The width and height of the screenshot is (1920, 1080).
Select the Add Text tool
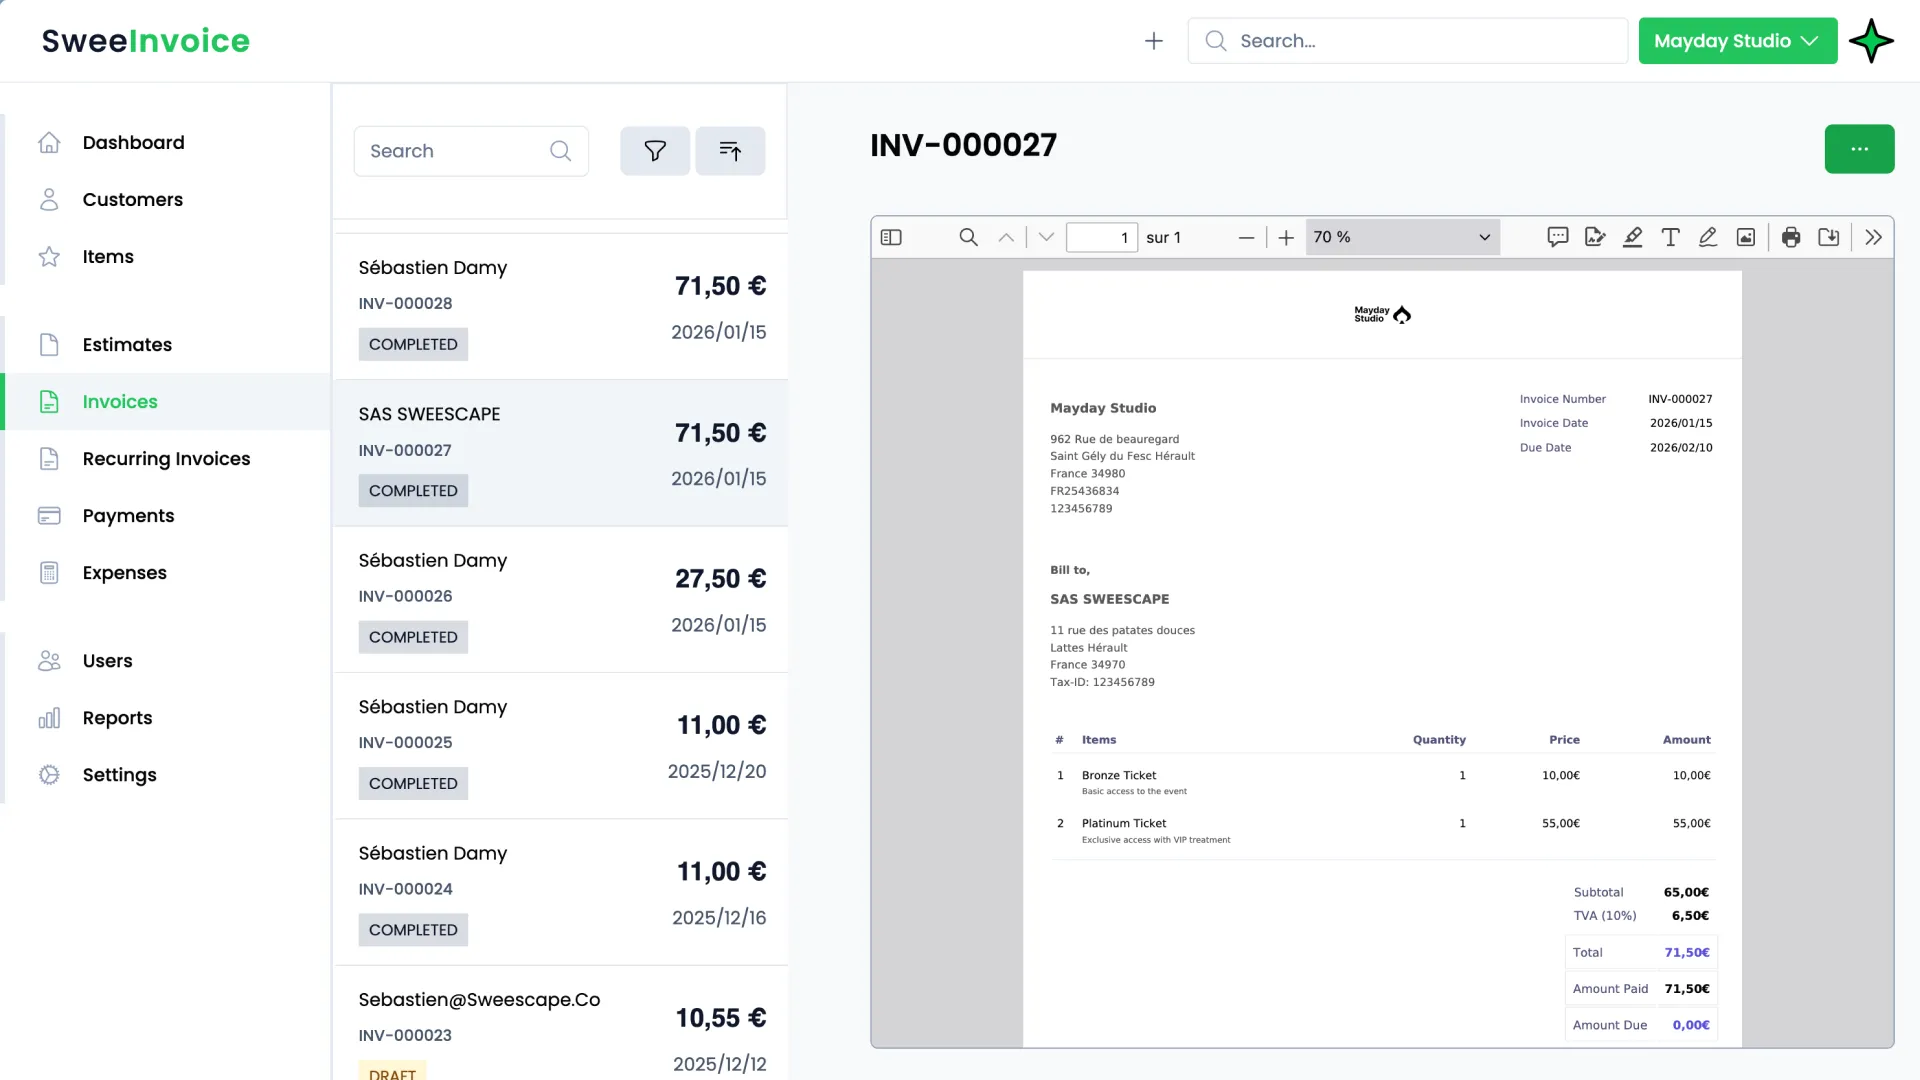pyautogui.click(x=1670, y=237)
